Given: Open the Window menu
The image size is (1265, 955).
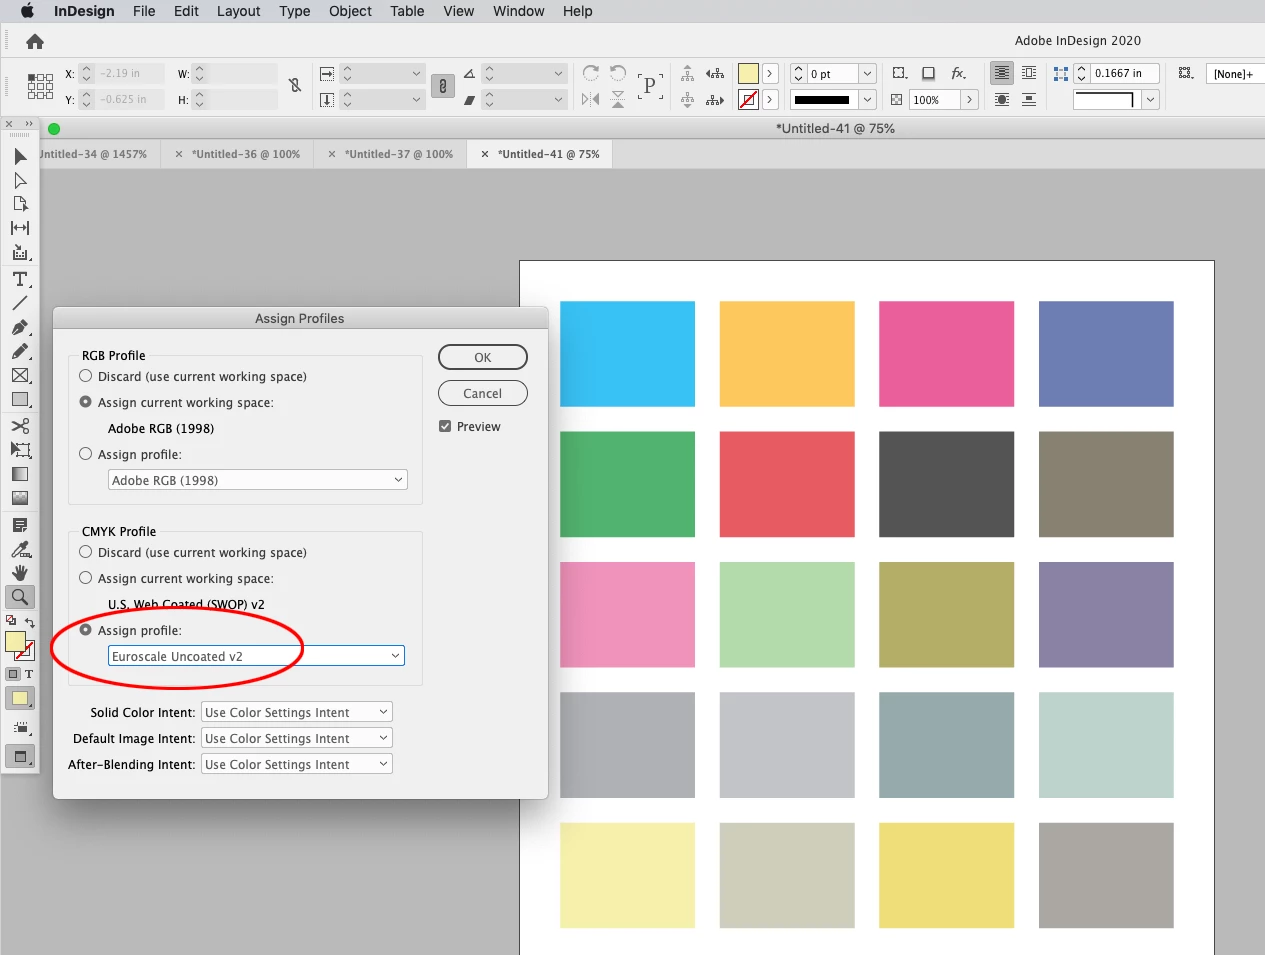Looking at the screenshot, I should (518, 11).
